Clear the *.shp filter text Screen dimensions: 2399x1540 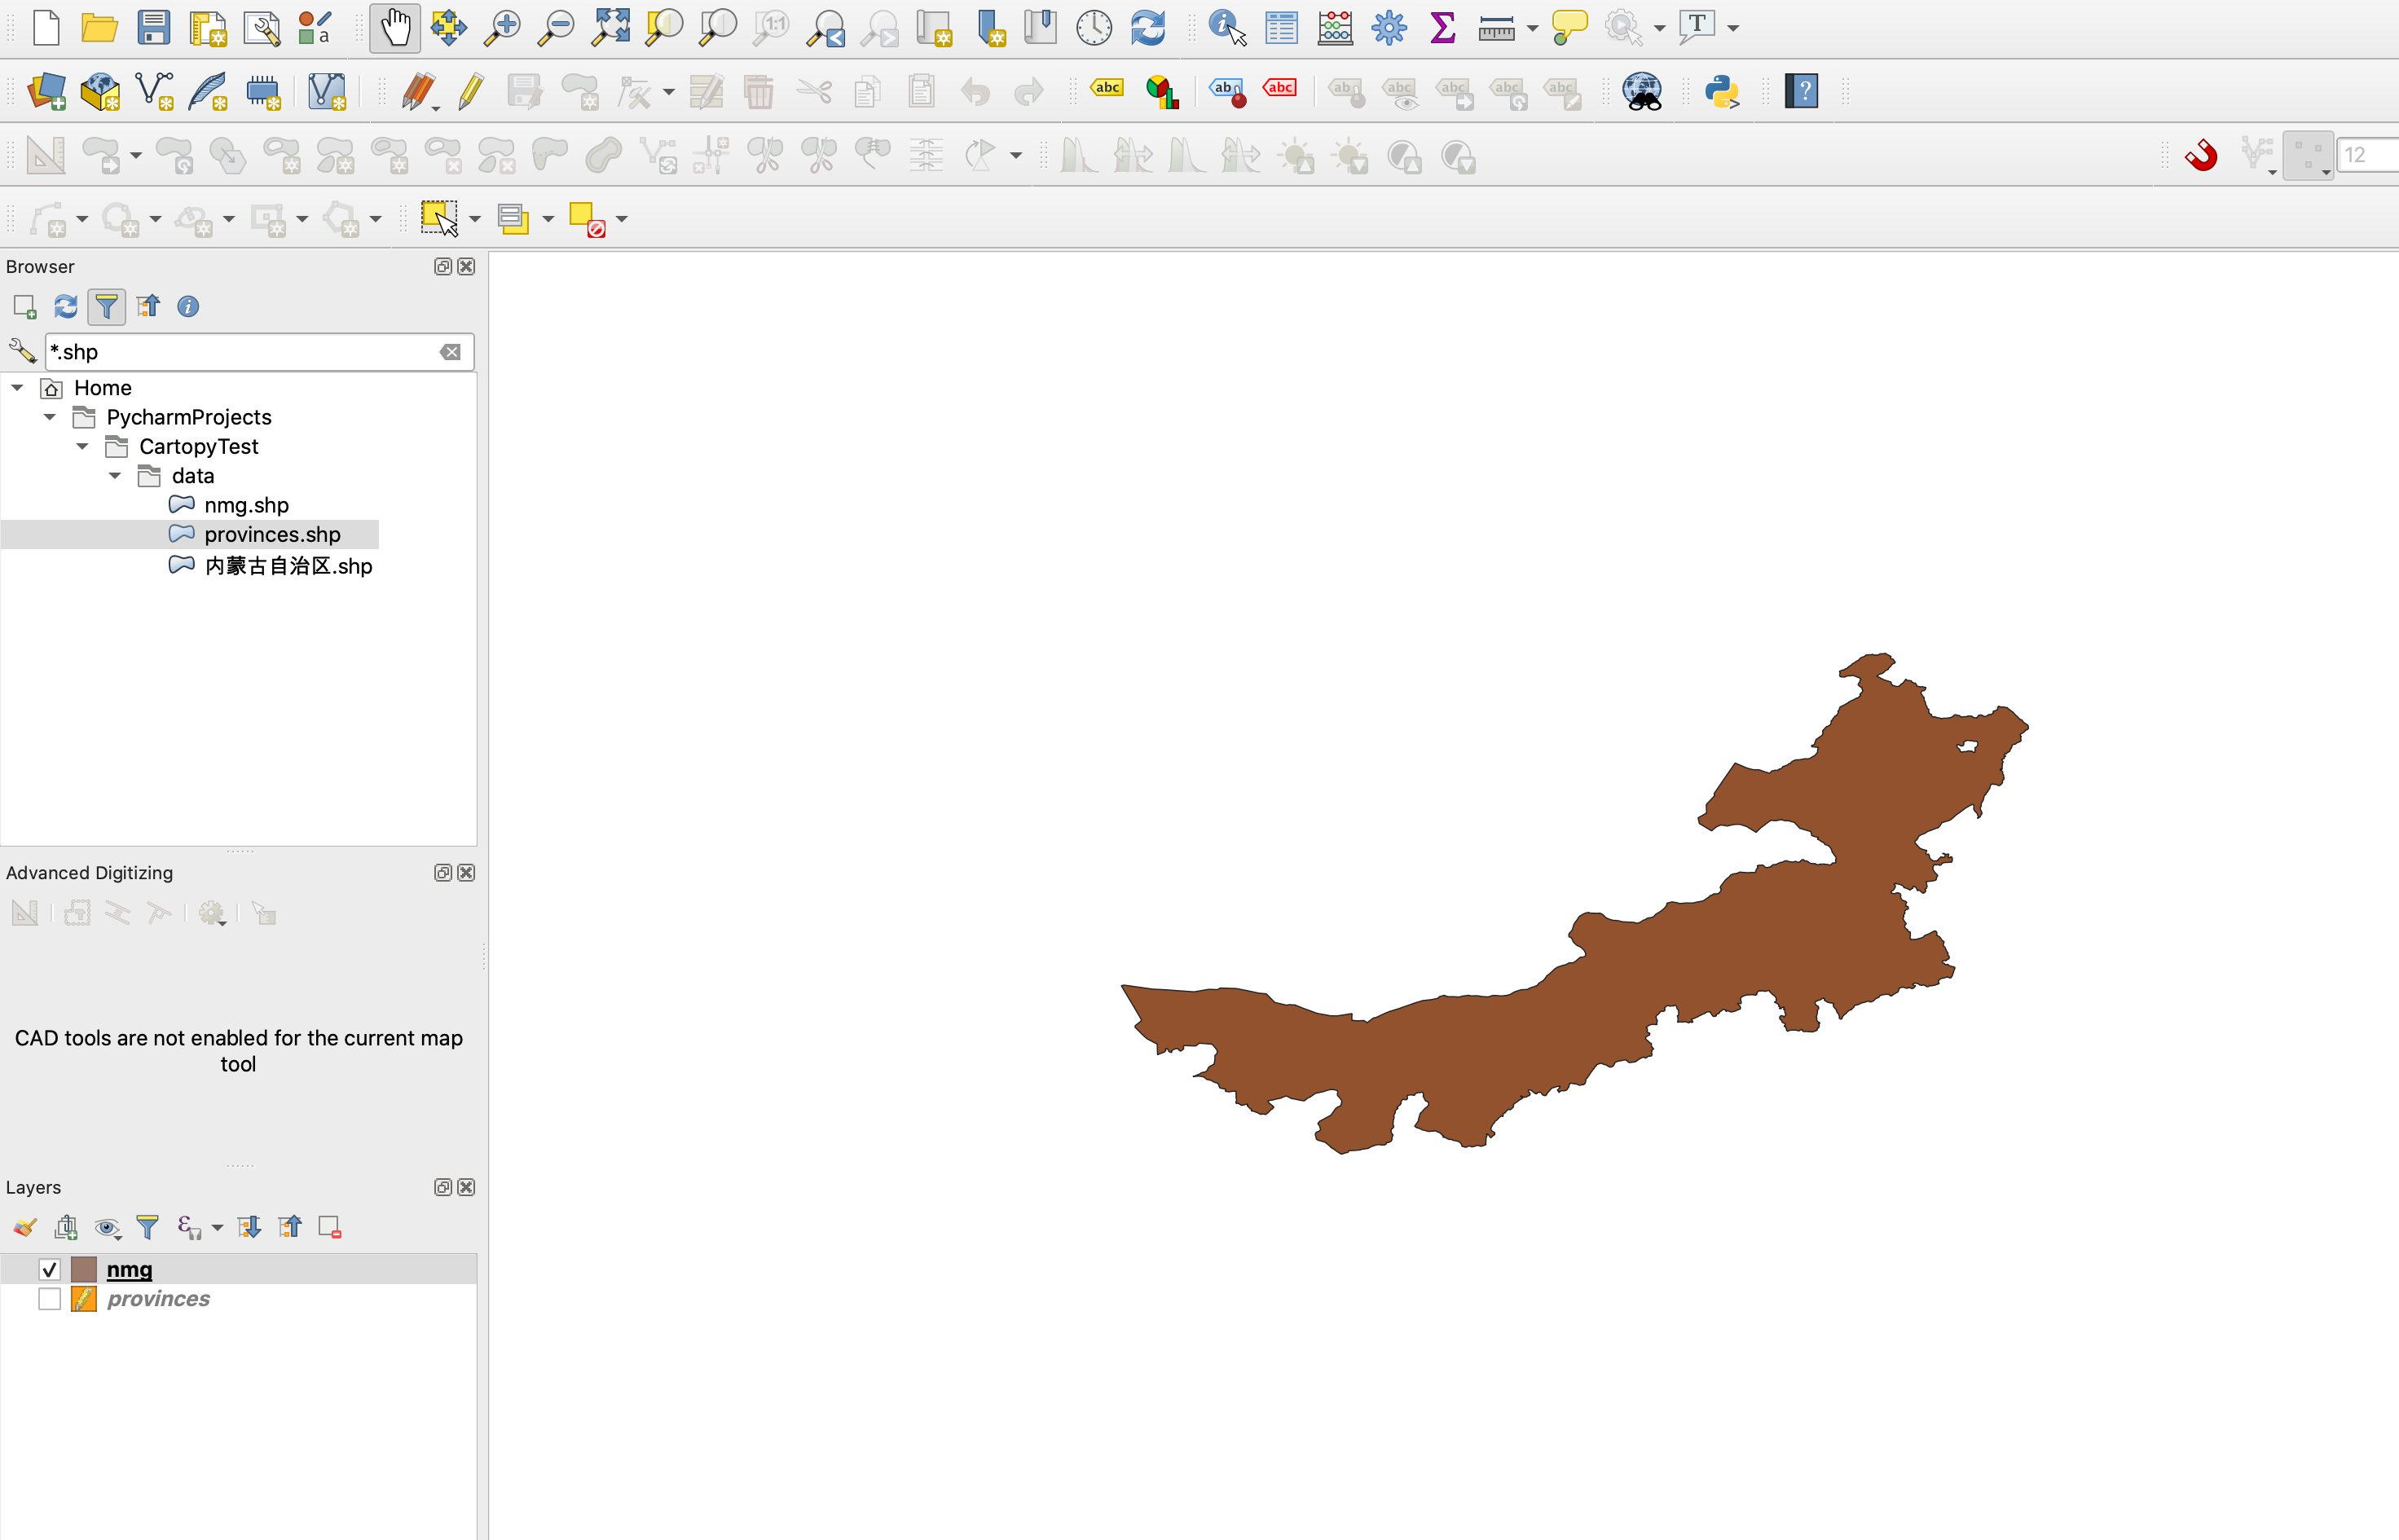(x=451, y=352)
